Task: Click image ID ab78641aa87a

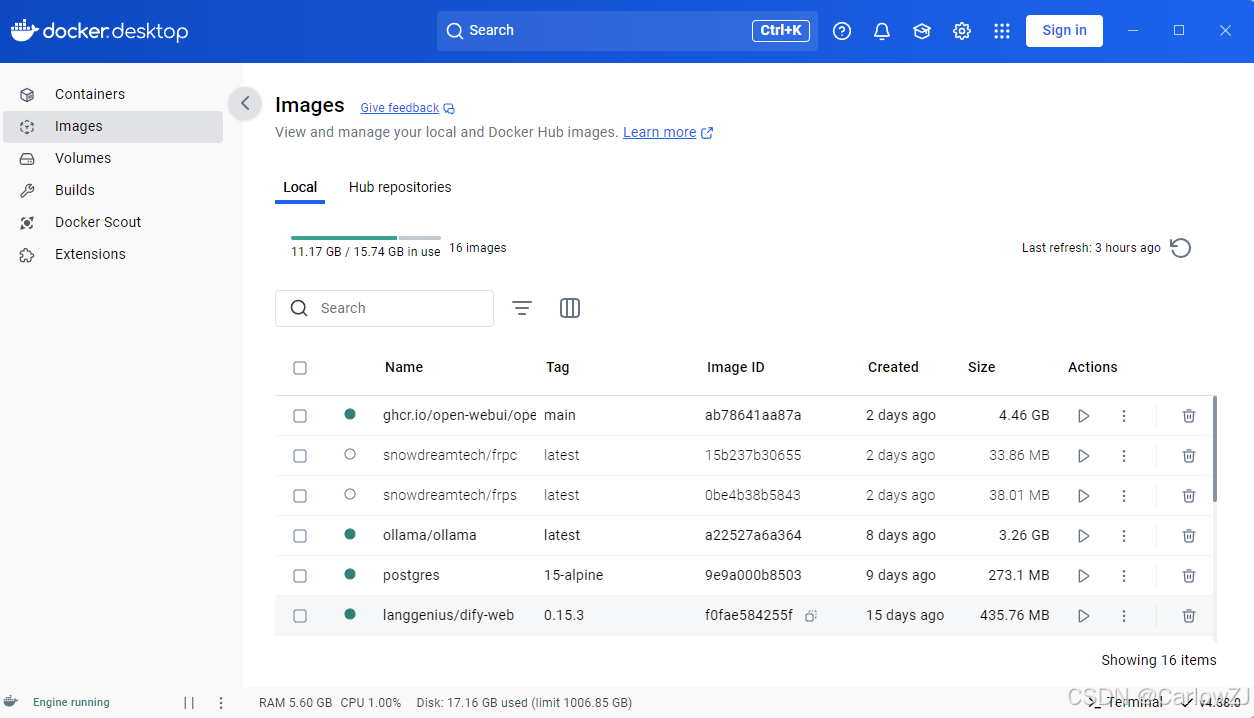Action: (x=753, y=415)
